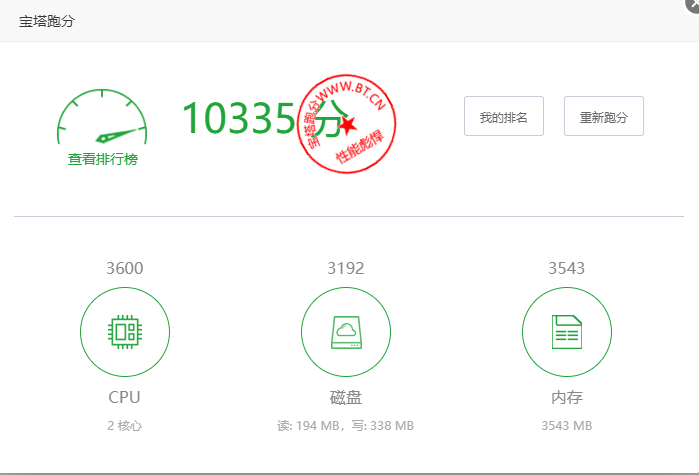The width and height of the screenshot is (699, 475).
Task: Open the 查看排行榜 ranking link
Action: [103, 159]
